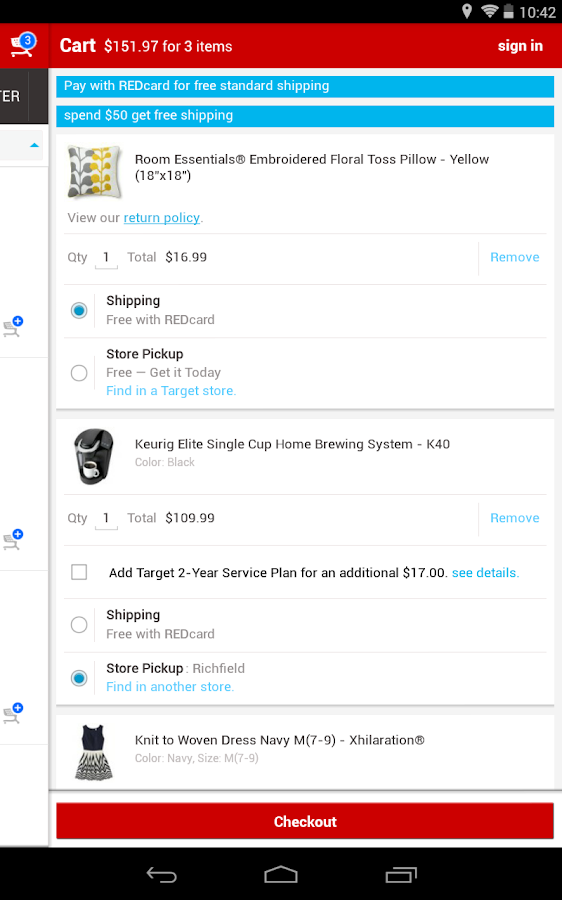This screenshot has height=900, width=562.
Task: Tap the third add-to-cart icon in sidebar
Action: (x=13, y=713)
